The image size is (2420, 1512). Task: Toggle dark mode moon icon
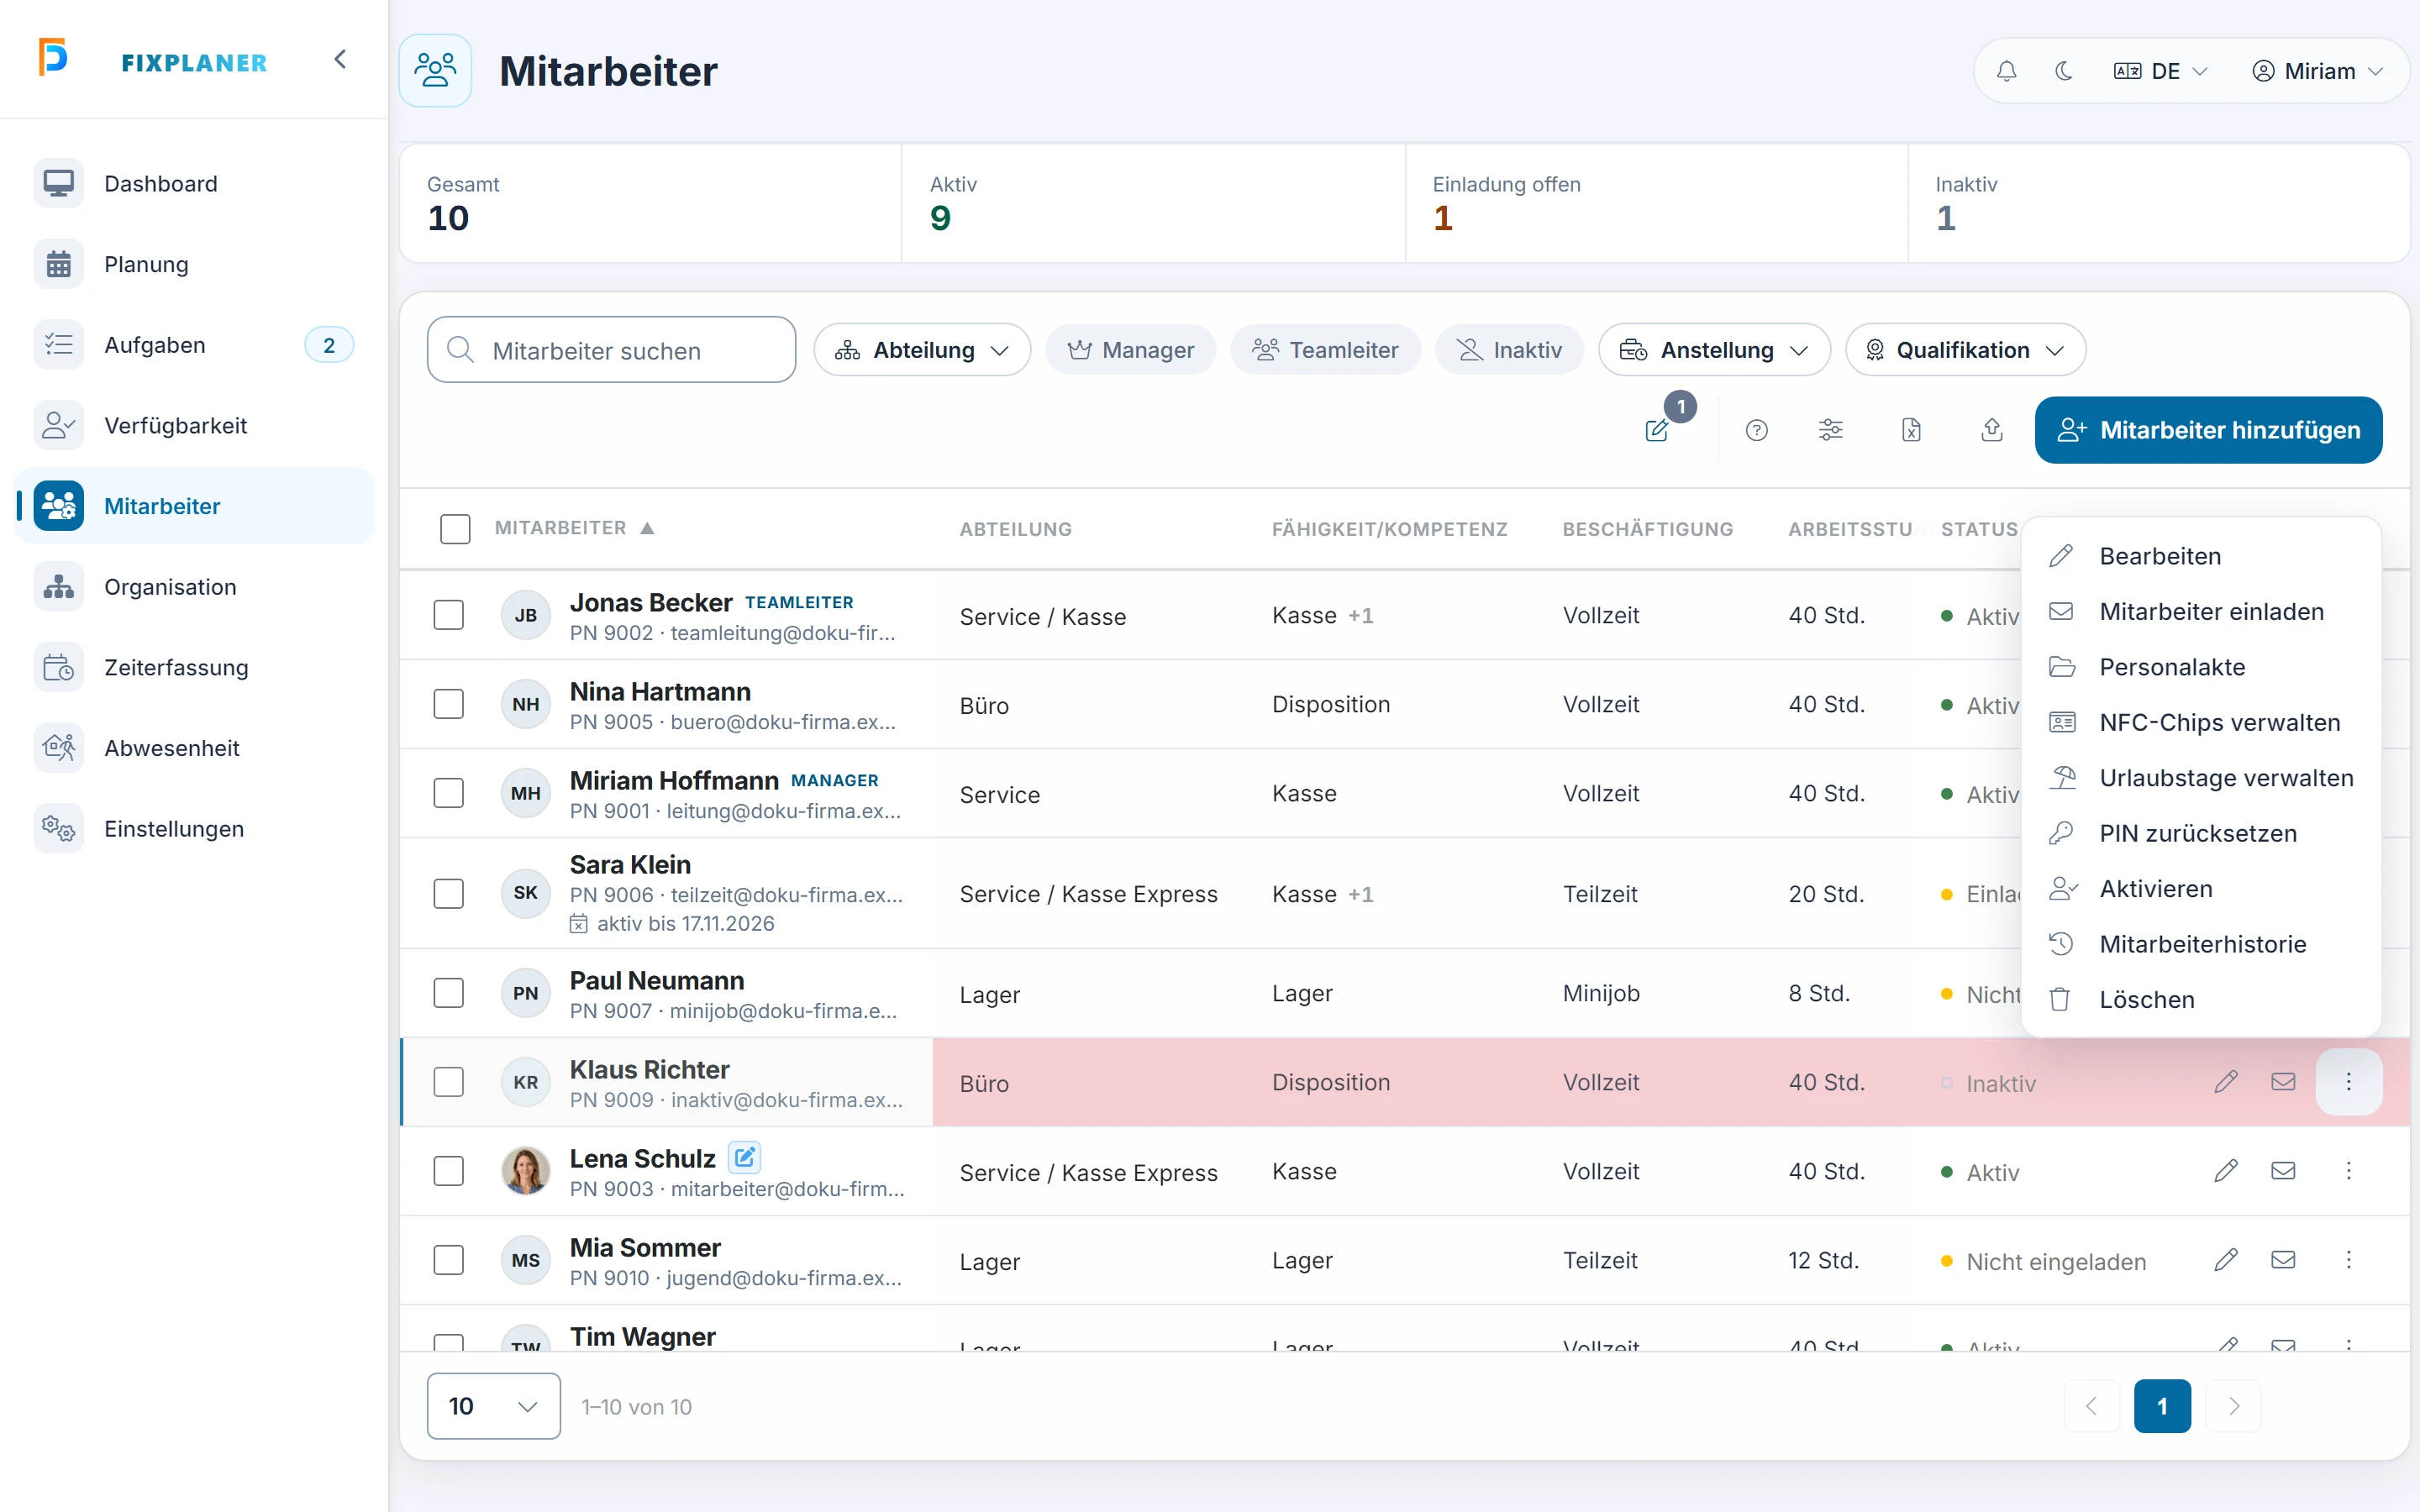(2063, 71)
